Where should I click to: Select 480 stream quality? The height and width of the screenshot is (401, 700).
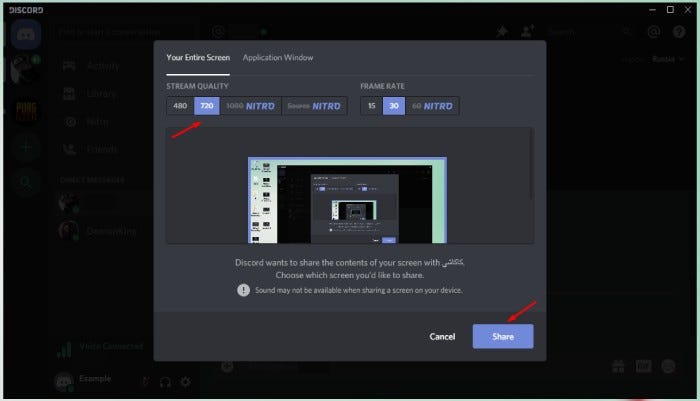point(180,106)
